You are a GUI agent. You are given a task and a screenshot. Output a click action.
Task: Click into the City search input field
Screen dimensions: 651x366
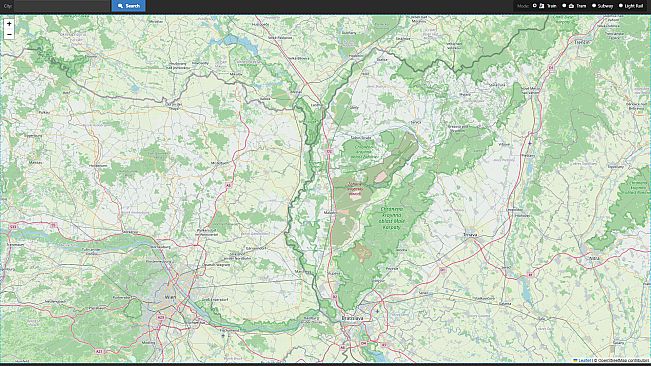click(x=62, y=6)
